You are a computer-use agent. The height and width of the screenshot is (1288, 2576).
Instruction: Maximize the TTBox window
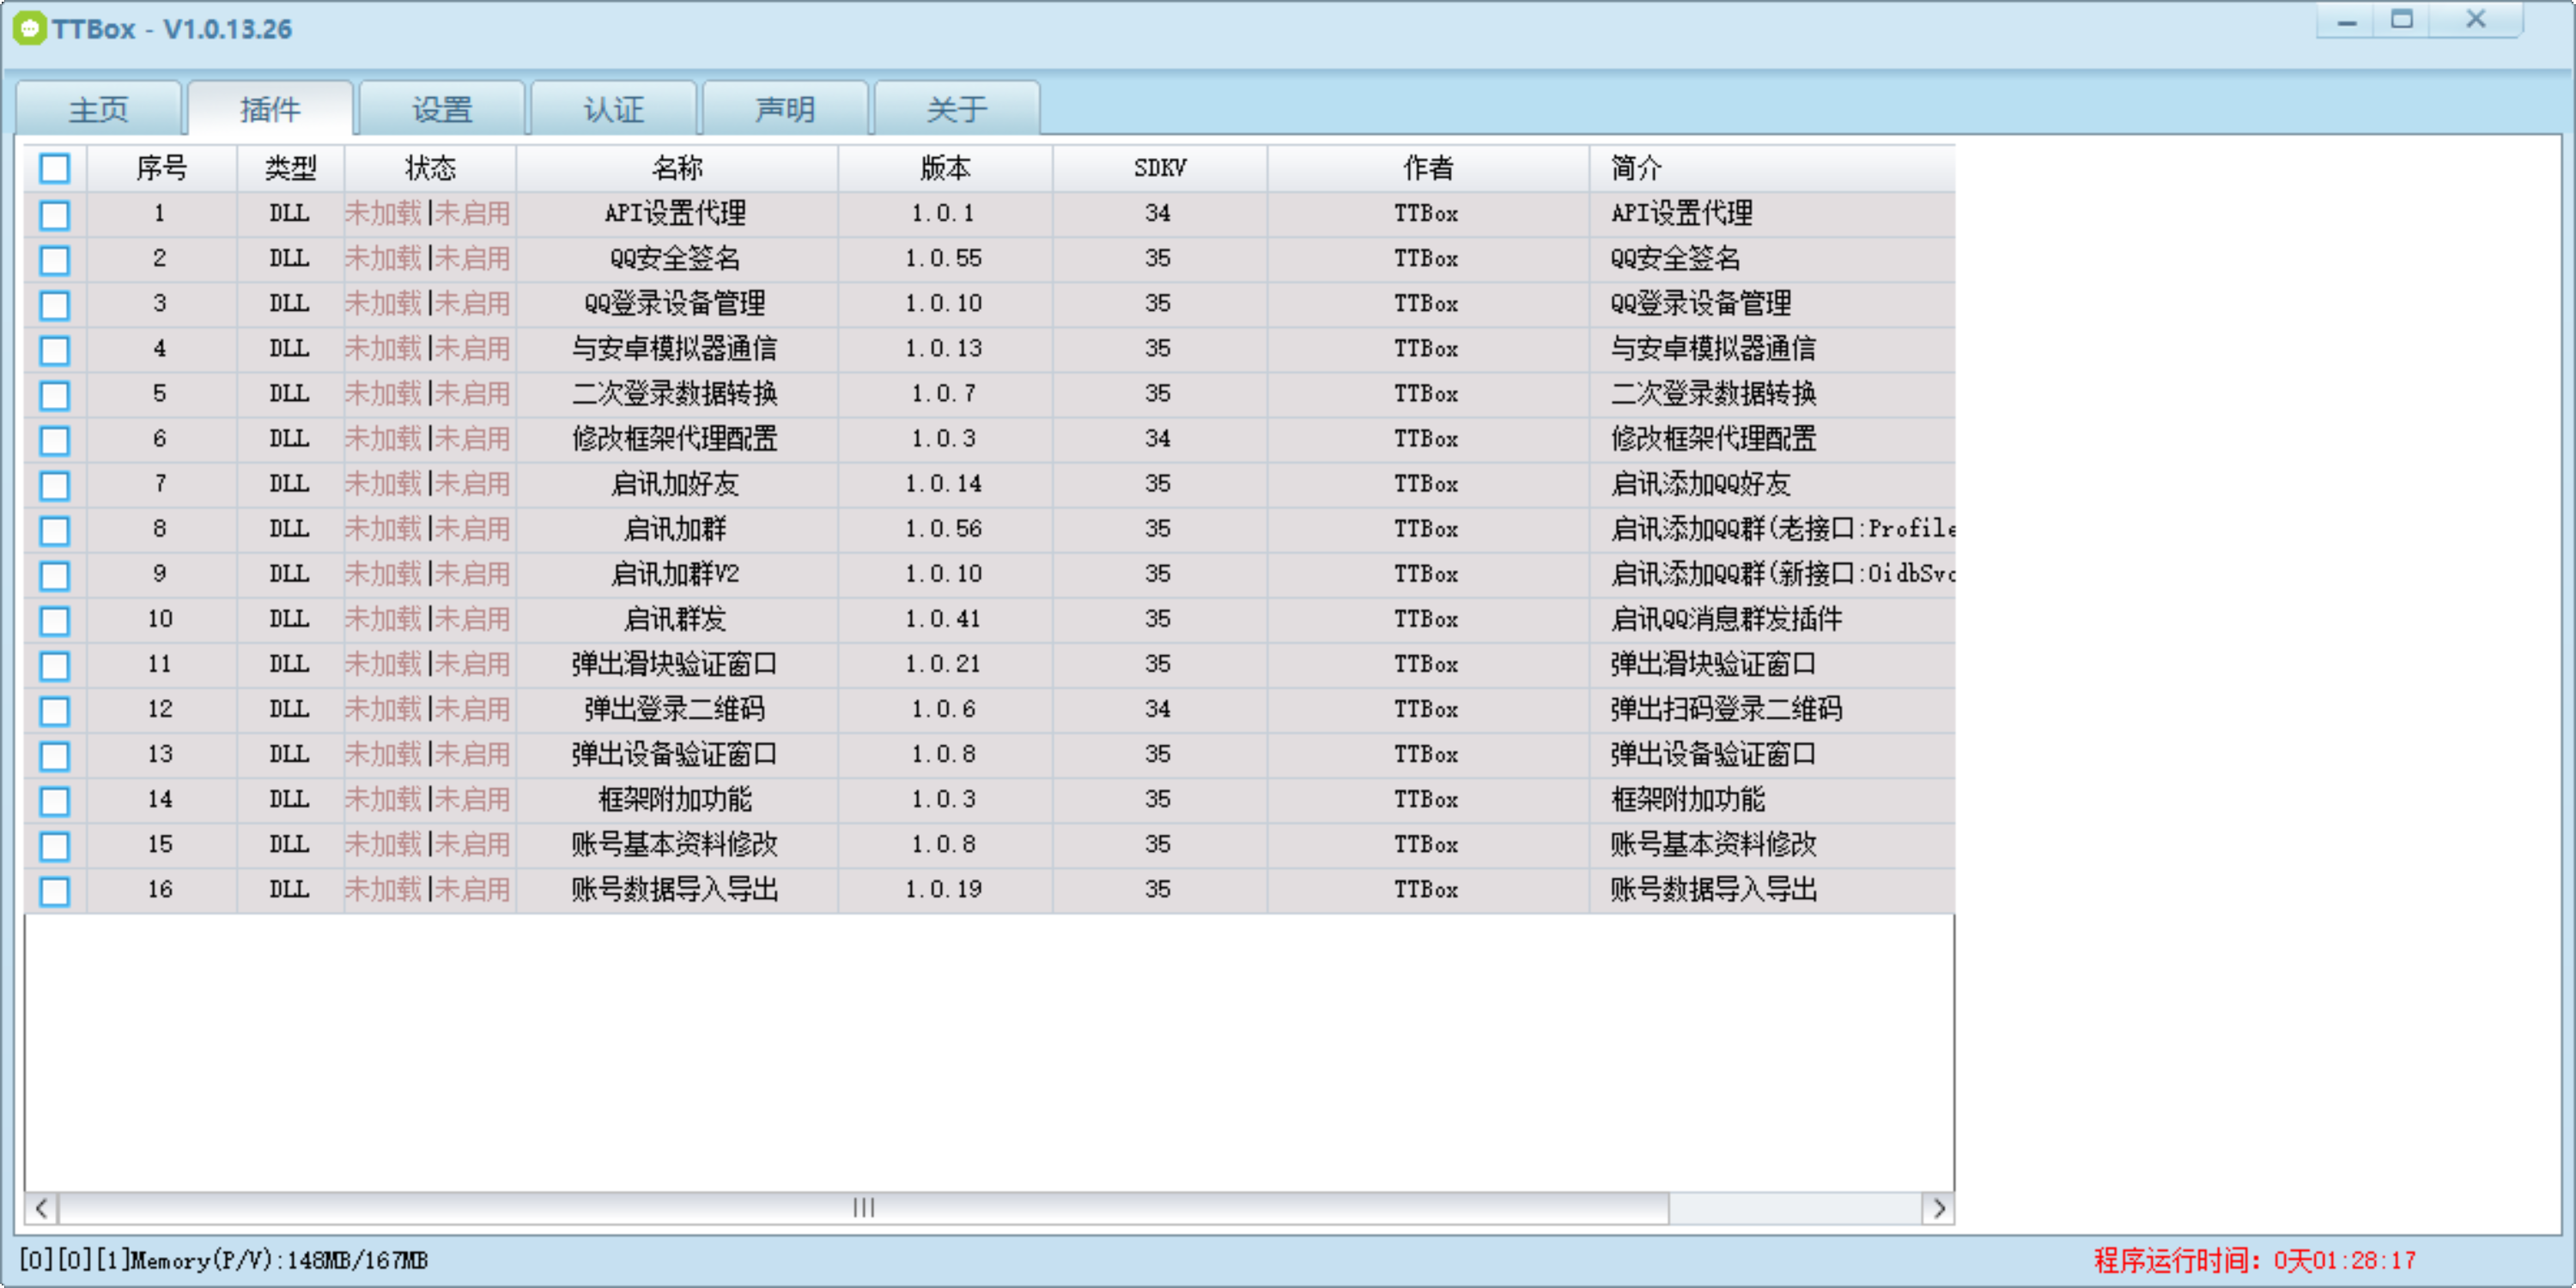click(x=2402, y=20)
